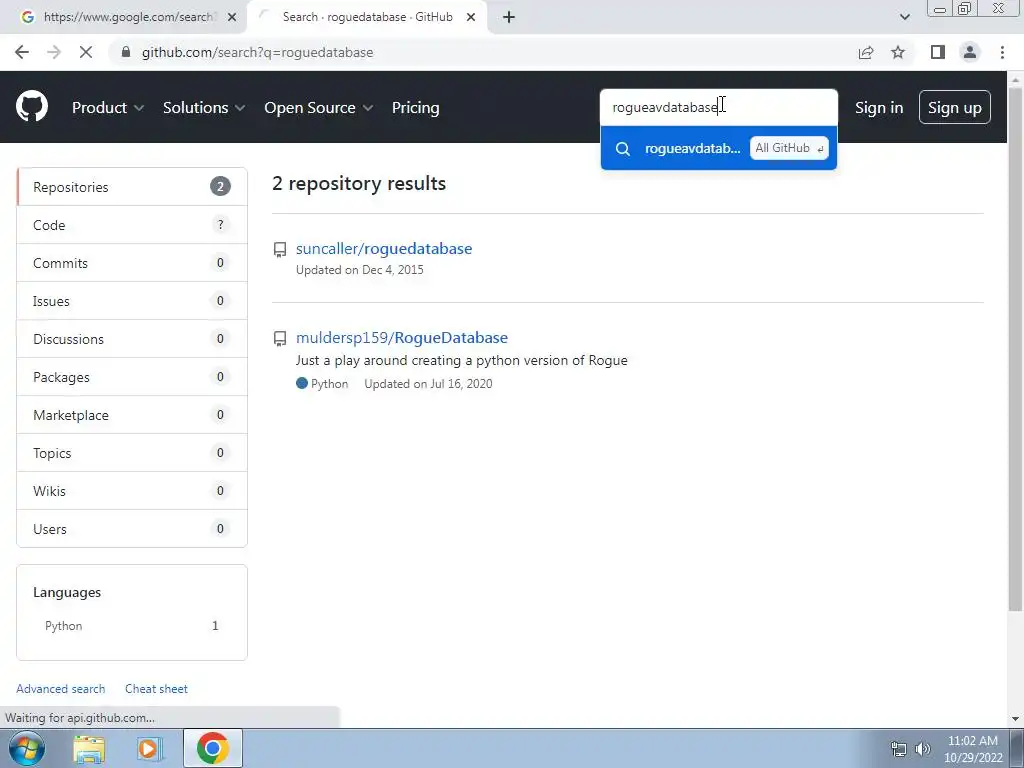Click into the GitHub search field
Viewport: 1024px width, 768px height.
(x=718, y=107)
